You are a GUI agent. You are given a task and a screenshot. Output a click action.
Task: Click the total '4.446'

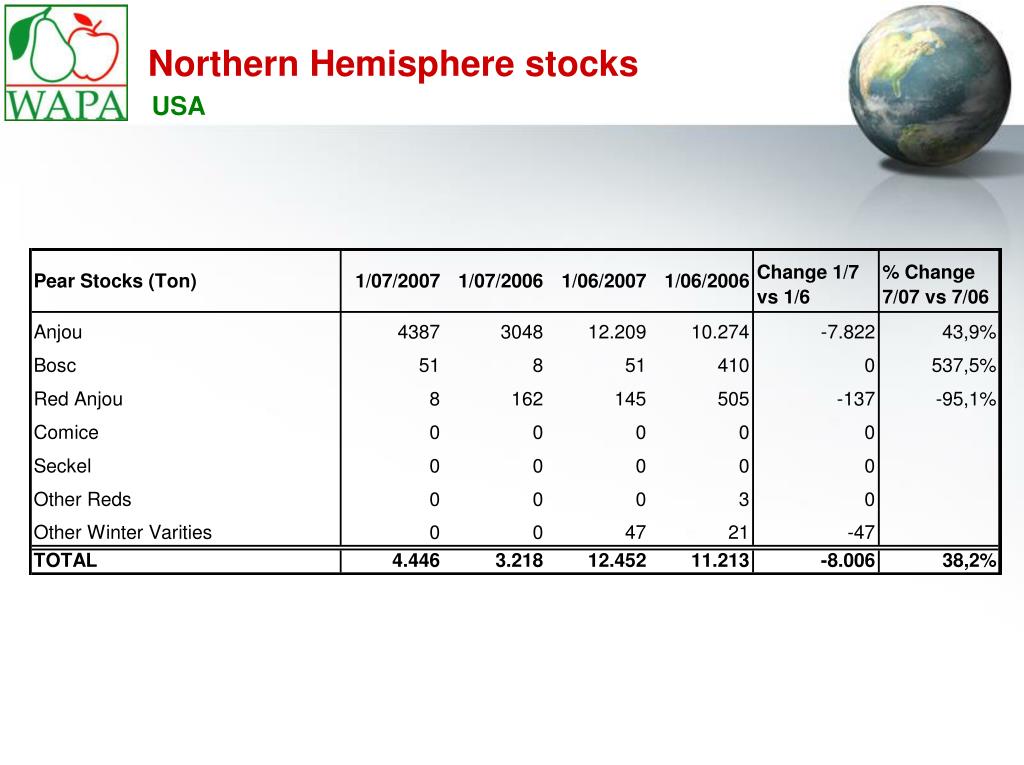416,561
